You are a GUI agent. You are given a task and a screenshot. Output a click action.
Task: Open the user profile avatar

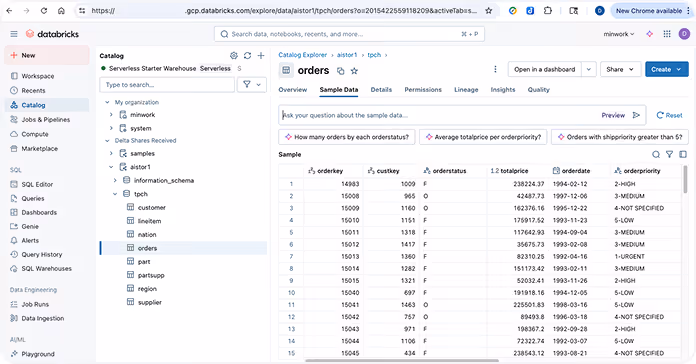684,34
